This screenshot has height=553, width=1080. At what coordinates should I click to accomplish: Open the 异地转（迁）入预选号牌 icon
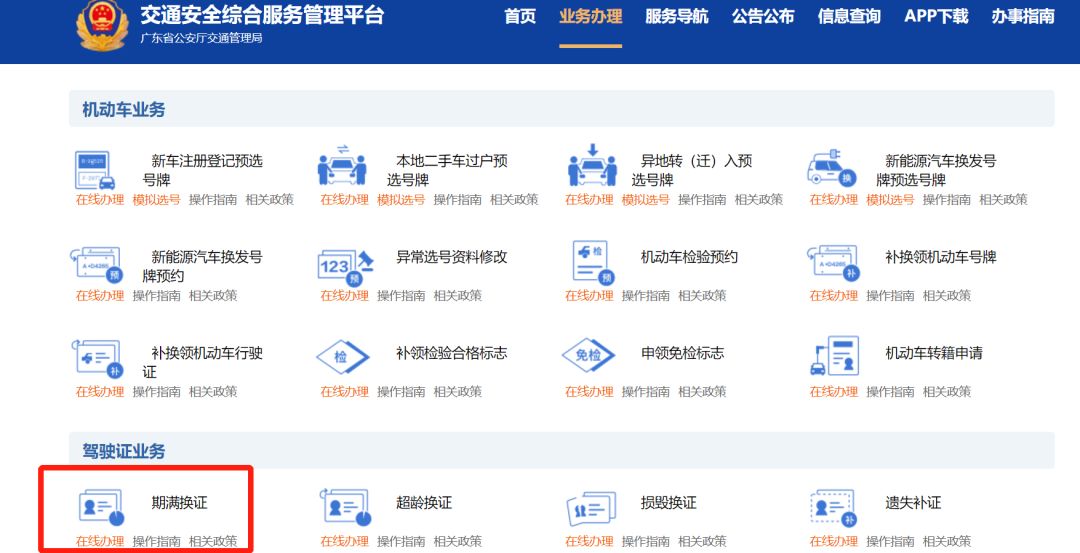pyautogui.click(x=592, y=165)
